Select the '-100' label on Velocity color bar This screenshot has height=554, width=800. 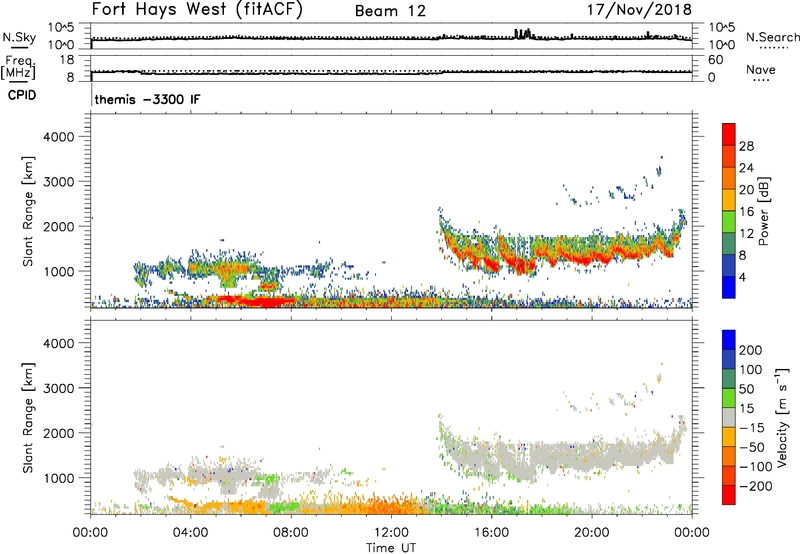pyautogui.click(x=756, y=466)
